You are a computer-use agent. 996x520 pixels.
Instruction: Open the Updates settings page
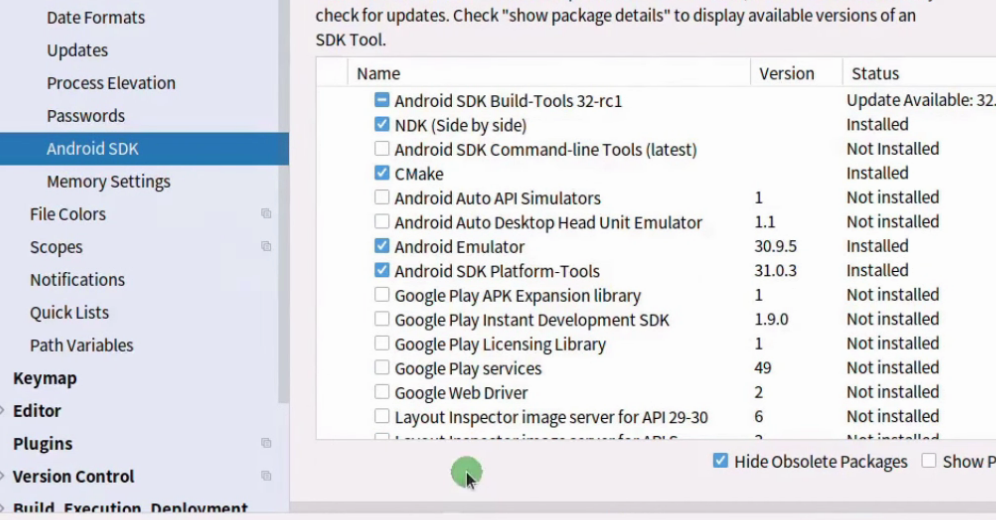[77, 50]
